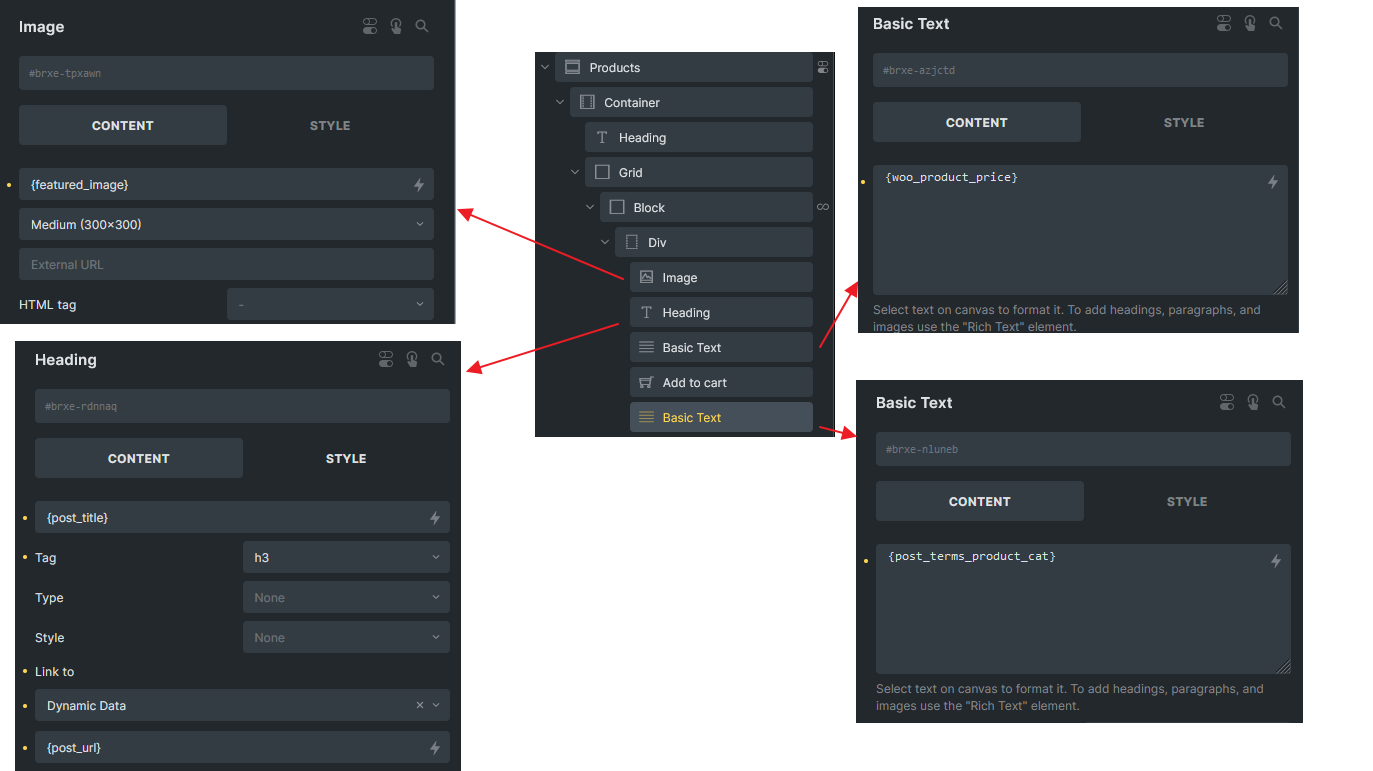Toggle conditions icon in the Heading panel header
This screenshot has width=1373, height=771.
(x=386, y=360)
